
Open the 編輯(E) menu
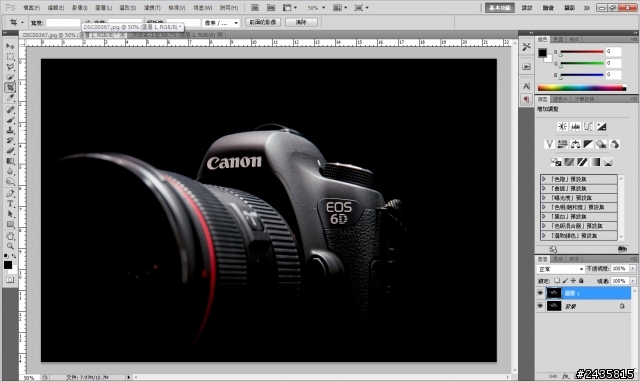[56, 8]
